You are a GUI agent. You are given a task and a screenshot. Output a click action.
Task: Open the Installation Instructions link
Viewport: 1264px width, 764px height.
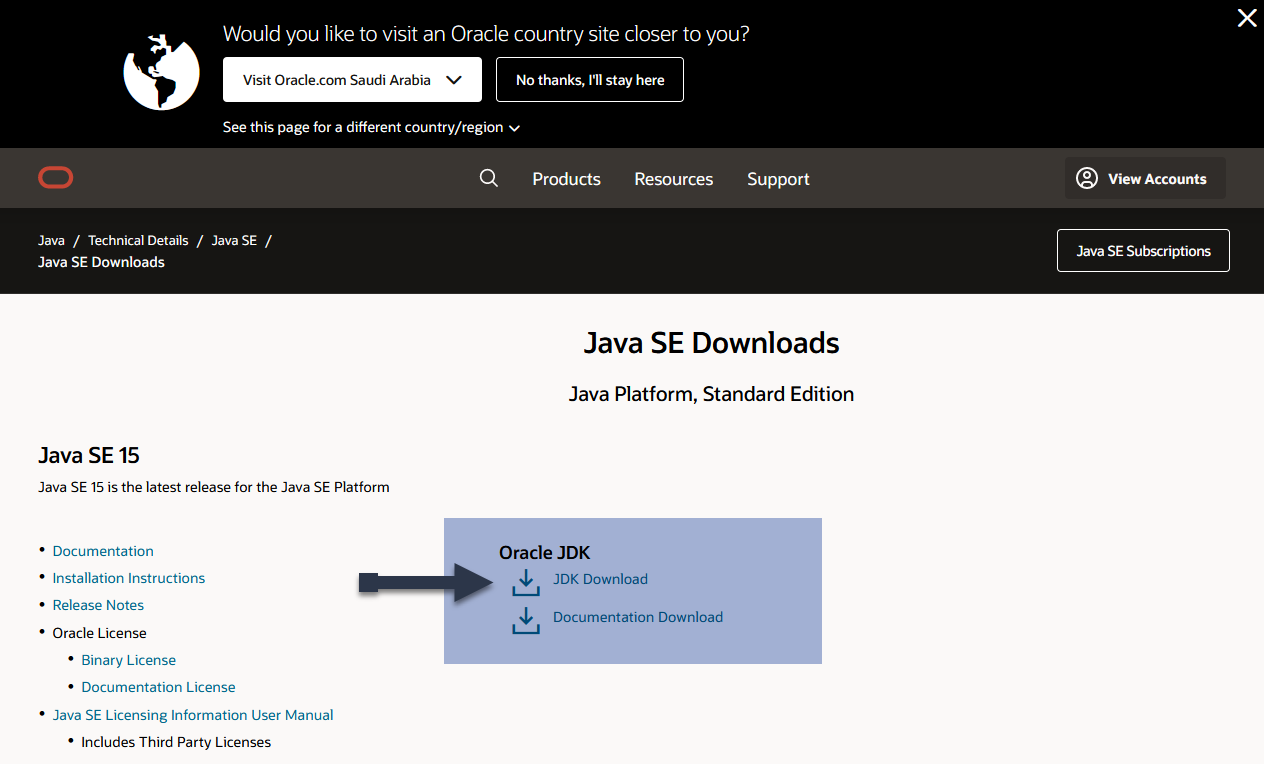(x=129, y=578)
